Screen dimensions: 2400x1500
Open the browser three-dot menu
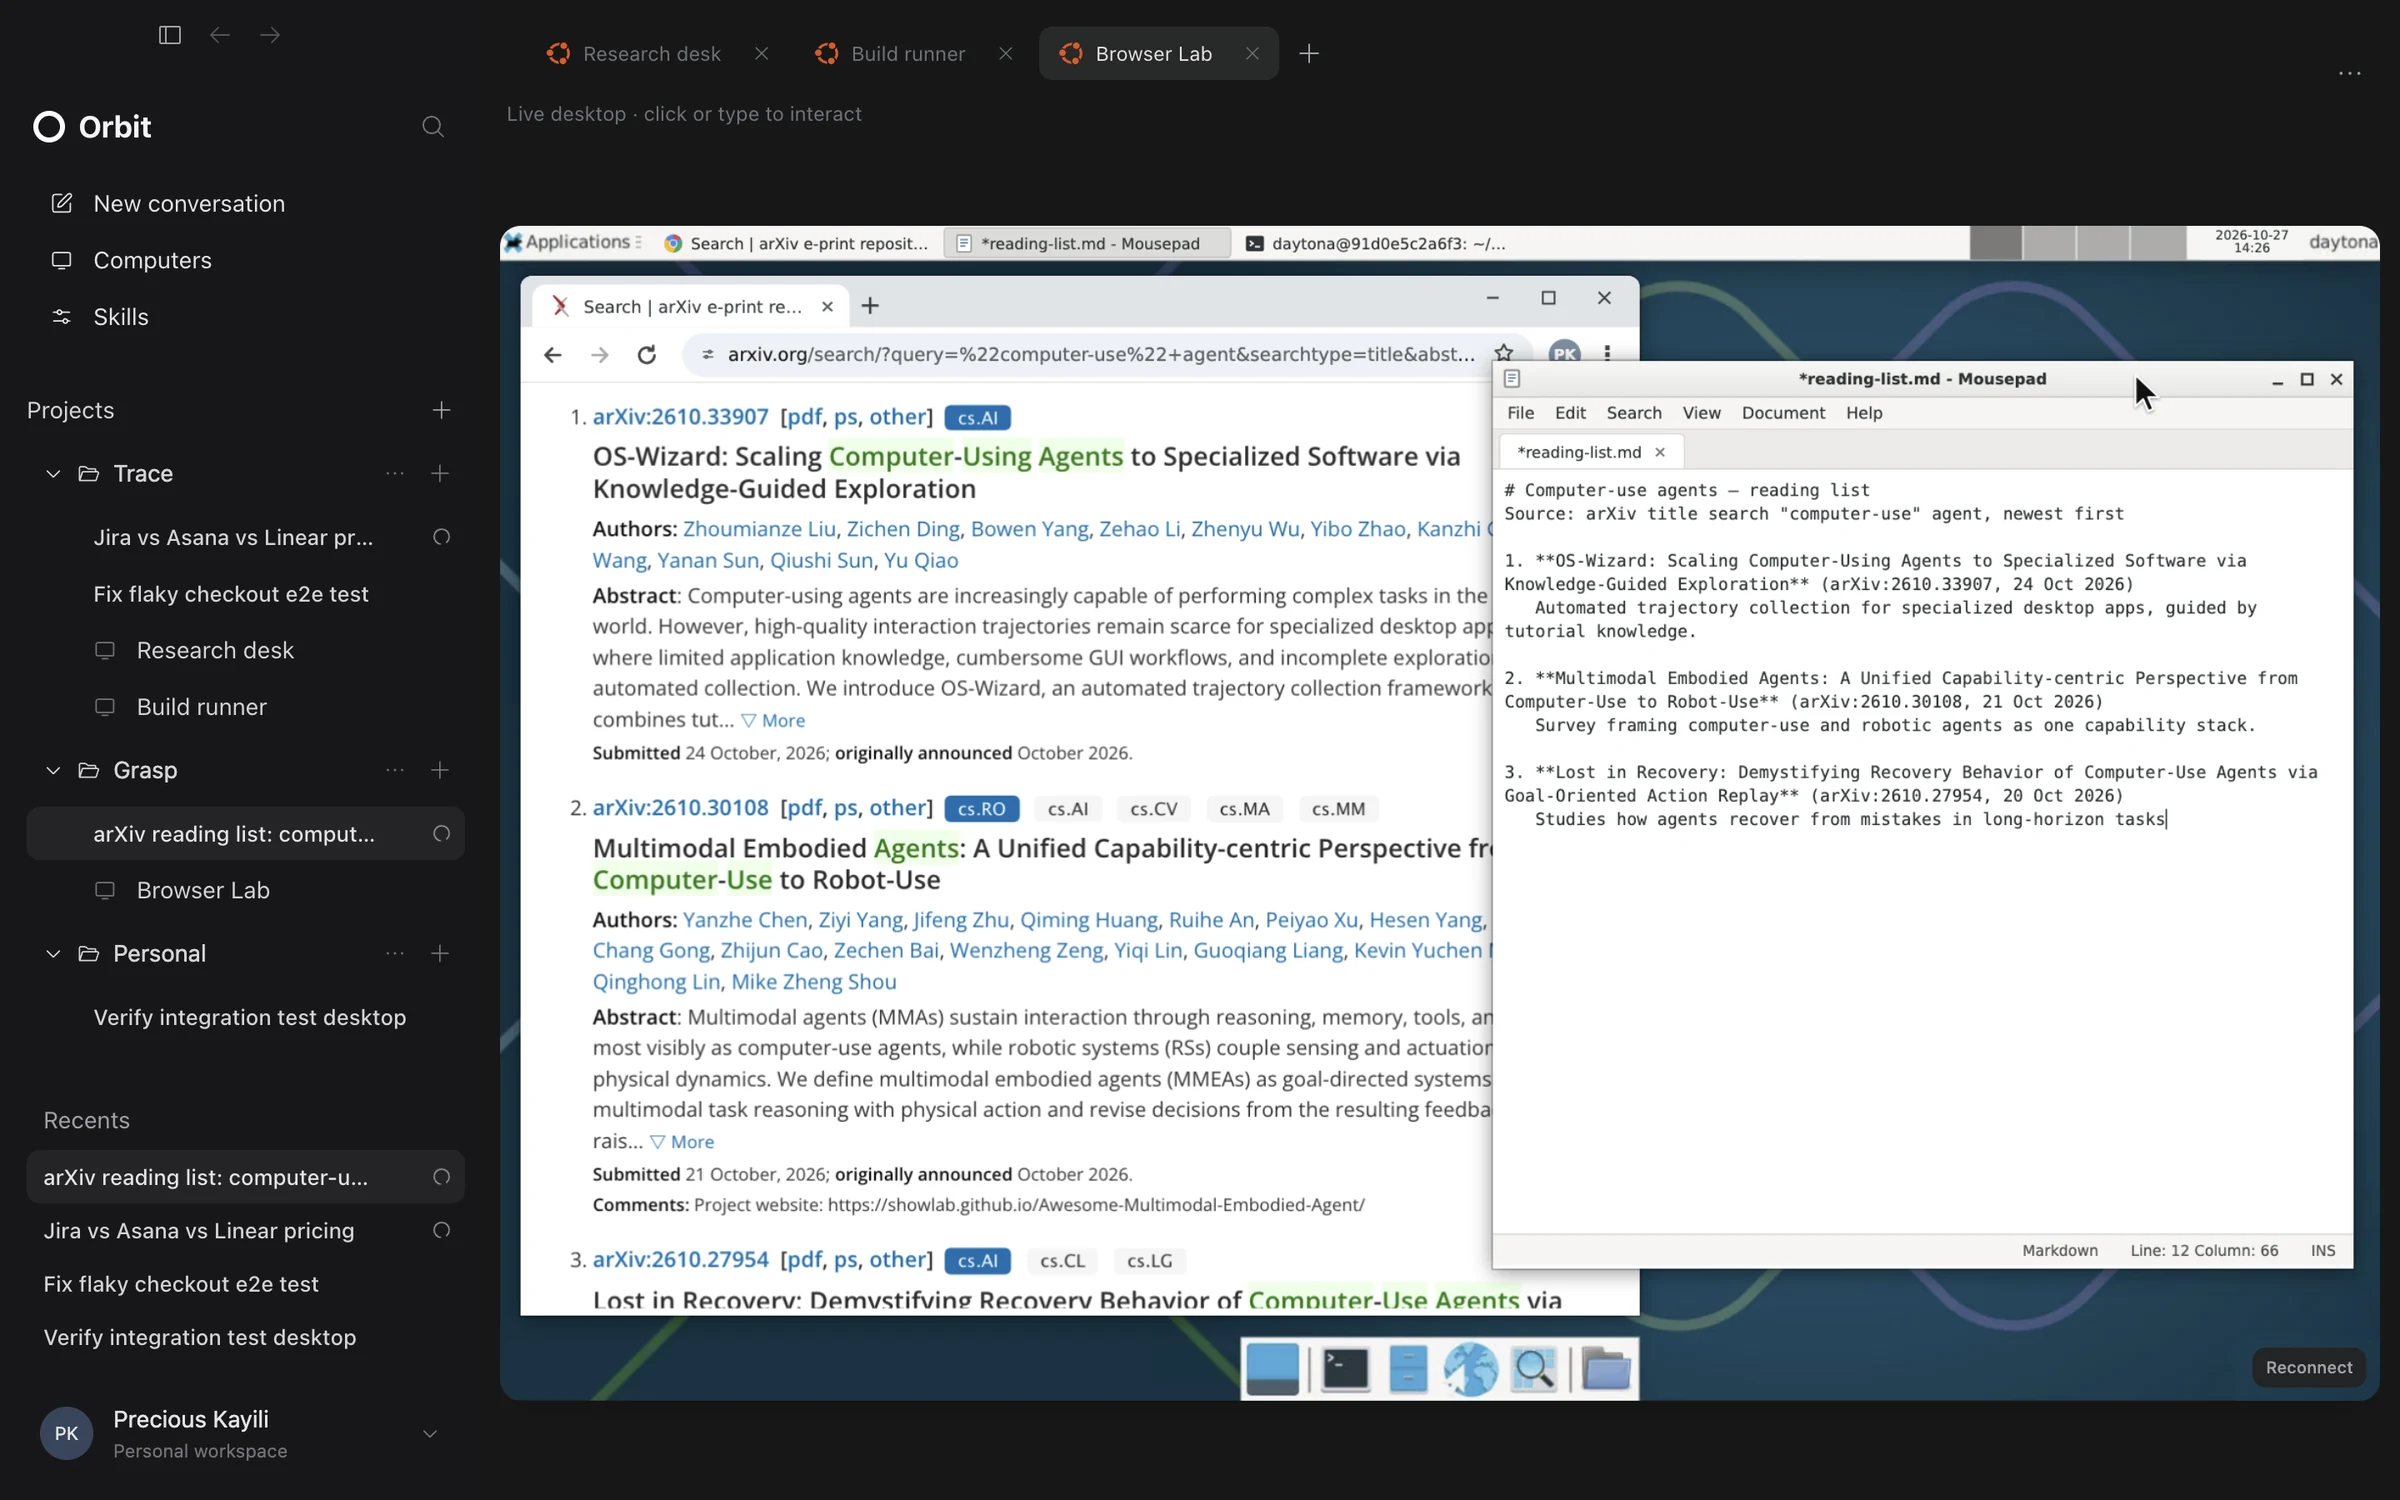[1607, 353]
